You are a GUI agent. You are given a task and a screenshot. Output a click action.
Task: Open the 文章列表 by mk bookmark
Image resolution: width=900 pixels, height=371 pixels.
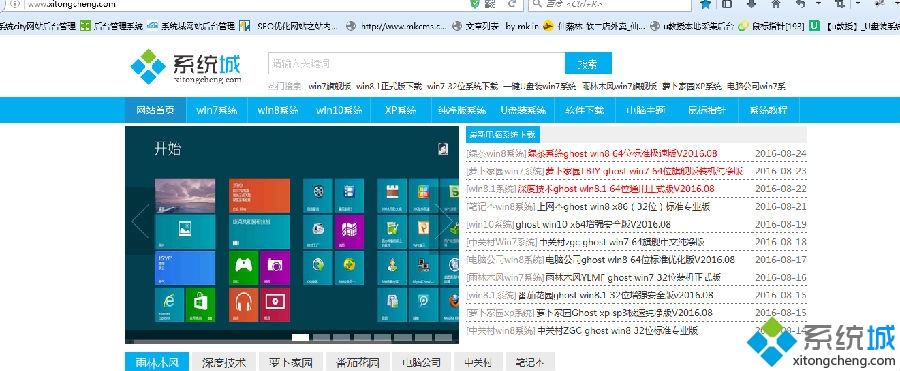coord(496,26)
